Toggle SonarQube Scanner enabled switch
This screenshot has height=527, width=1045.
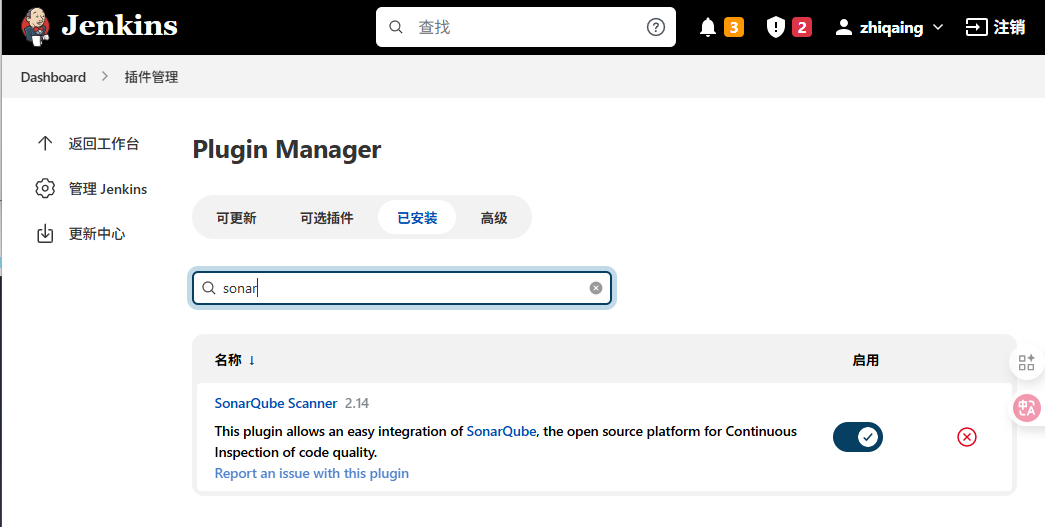tap(858, 437)
